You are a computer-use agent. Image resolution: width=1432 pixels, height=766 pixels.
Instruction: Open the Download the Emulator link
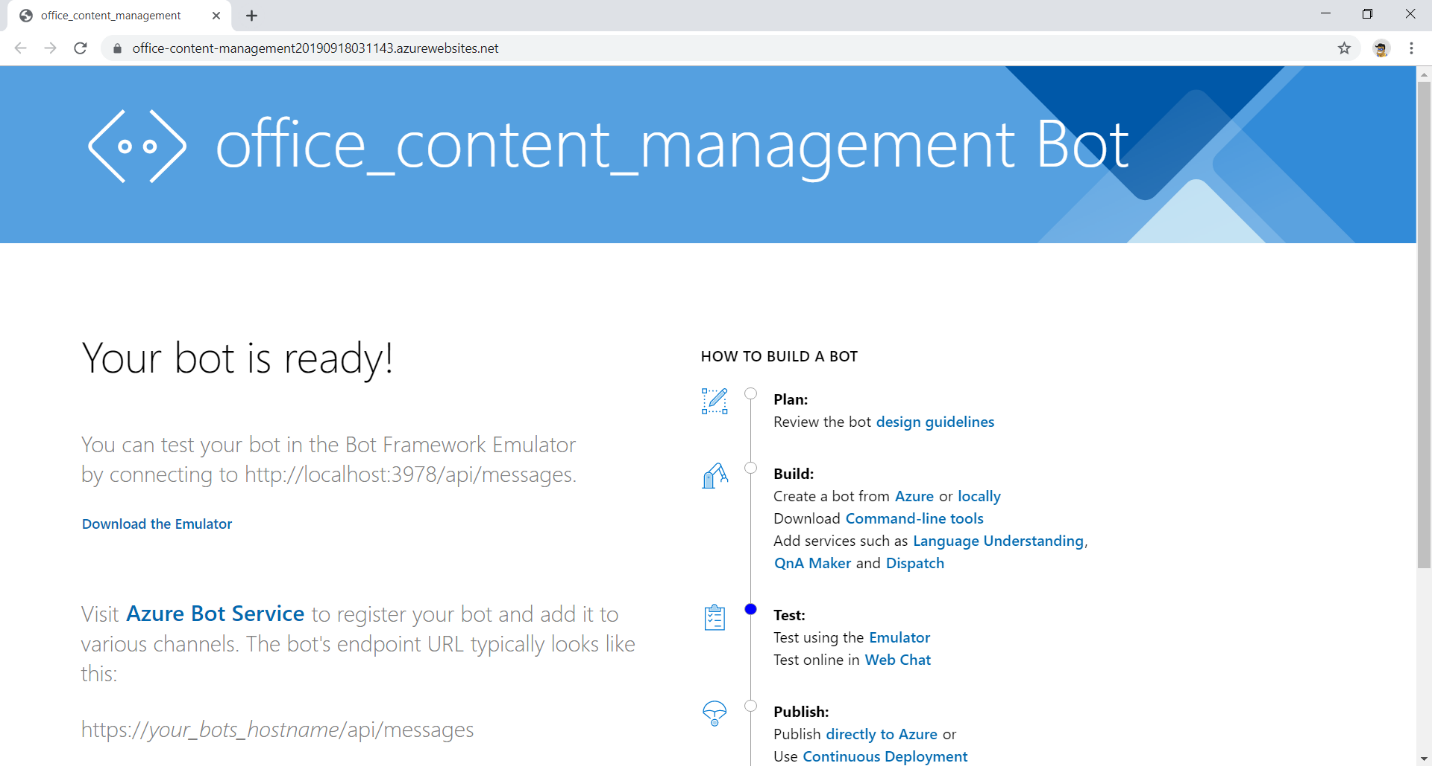[x=157, y=524]
